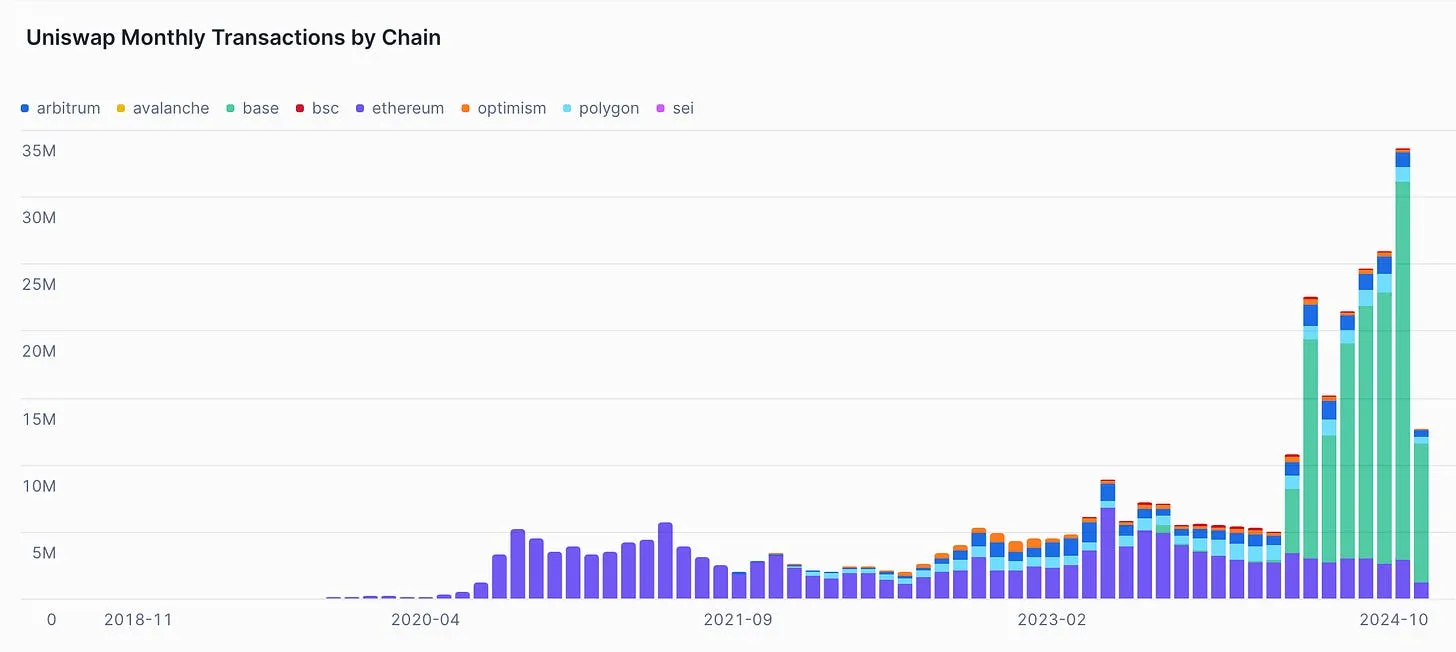Click the last bar at far right of chart

[1421, 514]
